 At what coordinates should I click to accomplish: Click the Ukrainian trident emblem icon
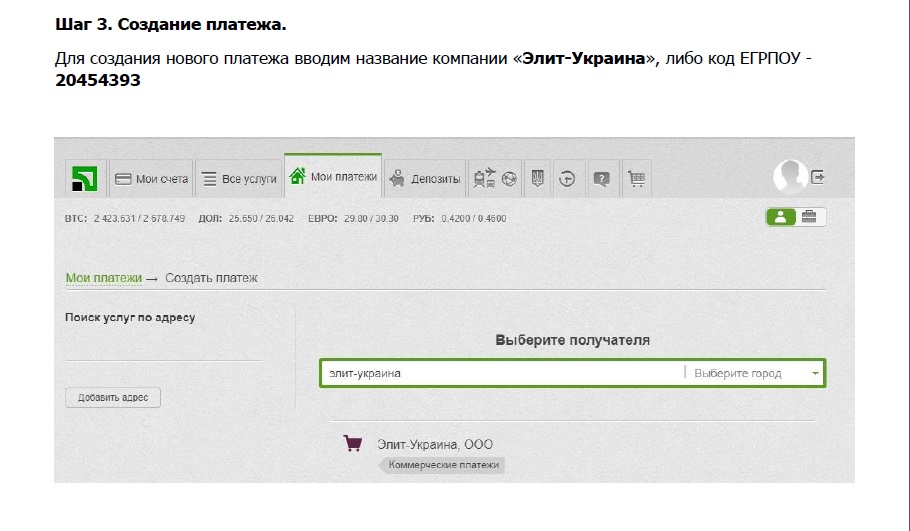coord(536,179)
